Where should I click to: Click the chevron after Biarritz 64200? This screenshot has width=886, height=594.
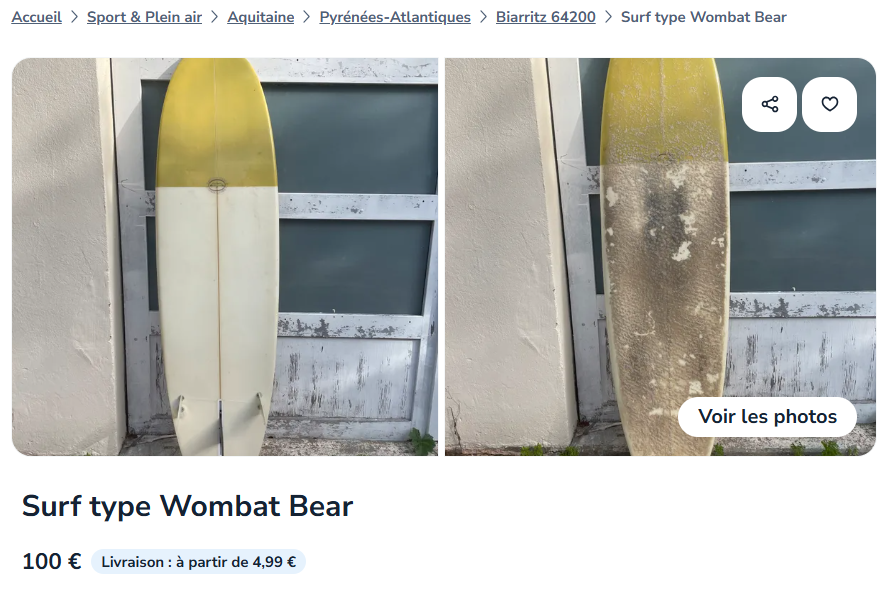(x=608, y=17)
